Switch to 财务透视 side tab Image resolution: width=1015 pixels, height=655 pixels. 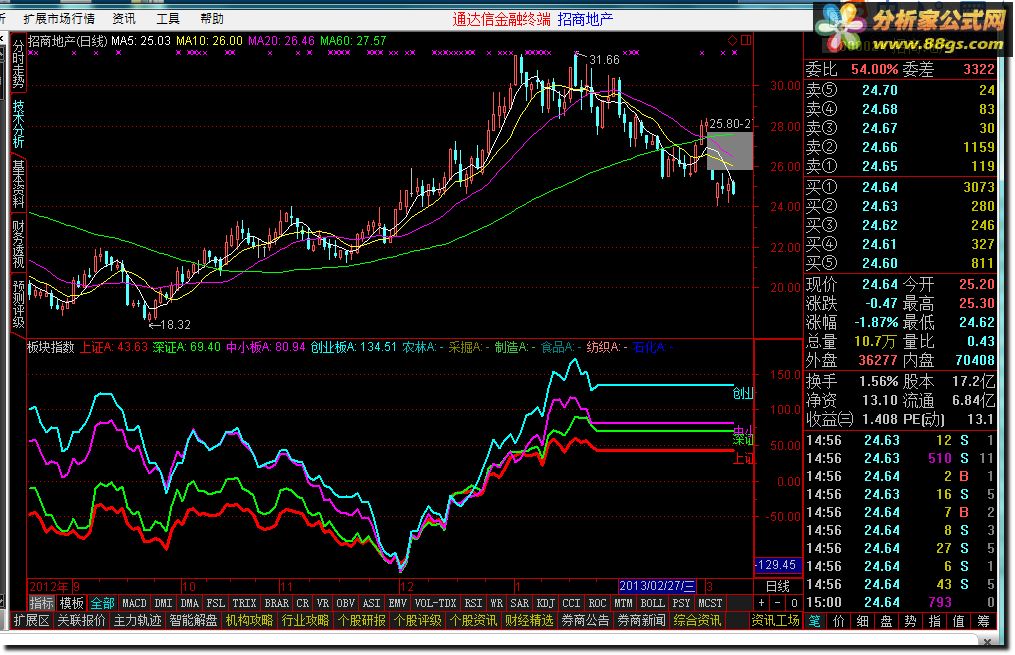click(x=17, y=243)
